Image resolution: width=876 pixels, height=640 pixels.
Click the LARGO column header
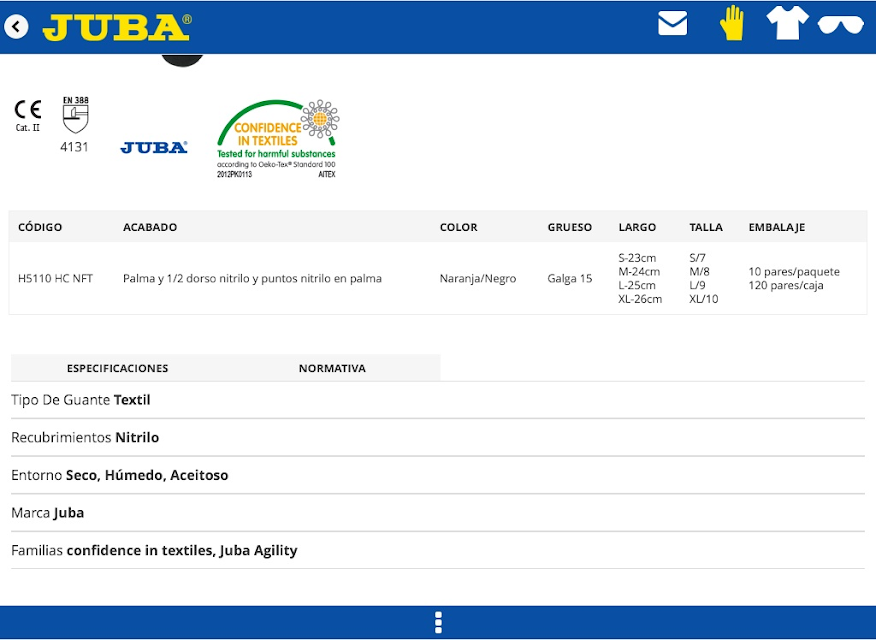coord(637,227)
